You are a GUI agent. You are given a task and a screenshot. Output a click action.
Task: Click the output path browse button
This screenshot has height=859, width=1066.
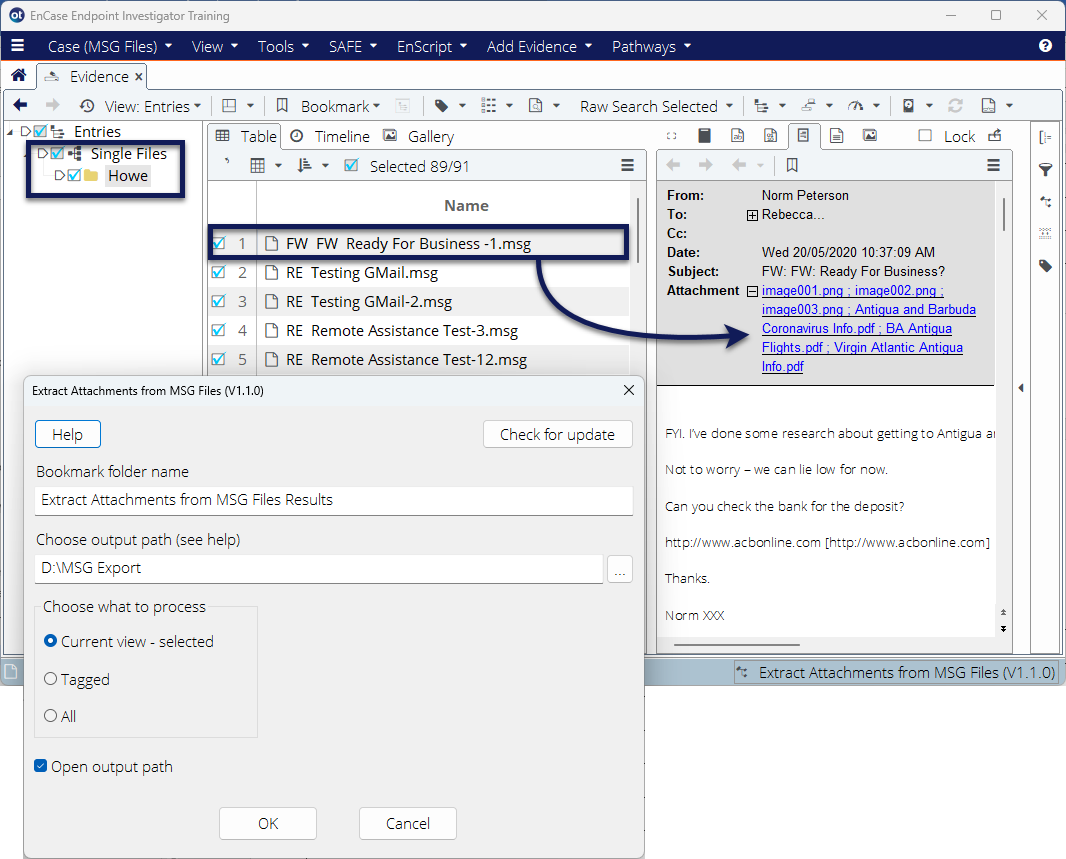(x=619, y=569)
